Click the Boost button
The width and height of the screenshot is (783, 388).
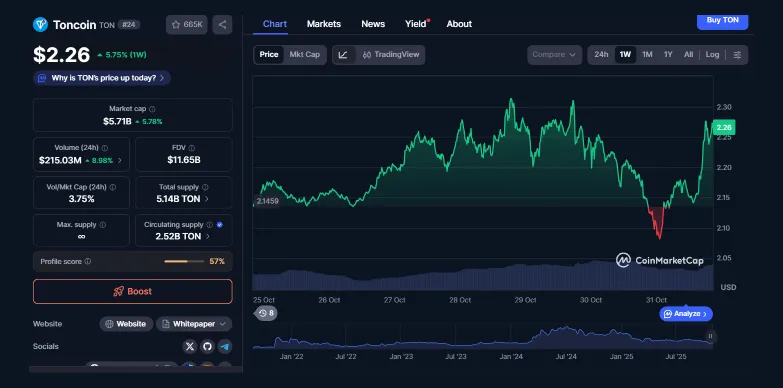(133, 292)
